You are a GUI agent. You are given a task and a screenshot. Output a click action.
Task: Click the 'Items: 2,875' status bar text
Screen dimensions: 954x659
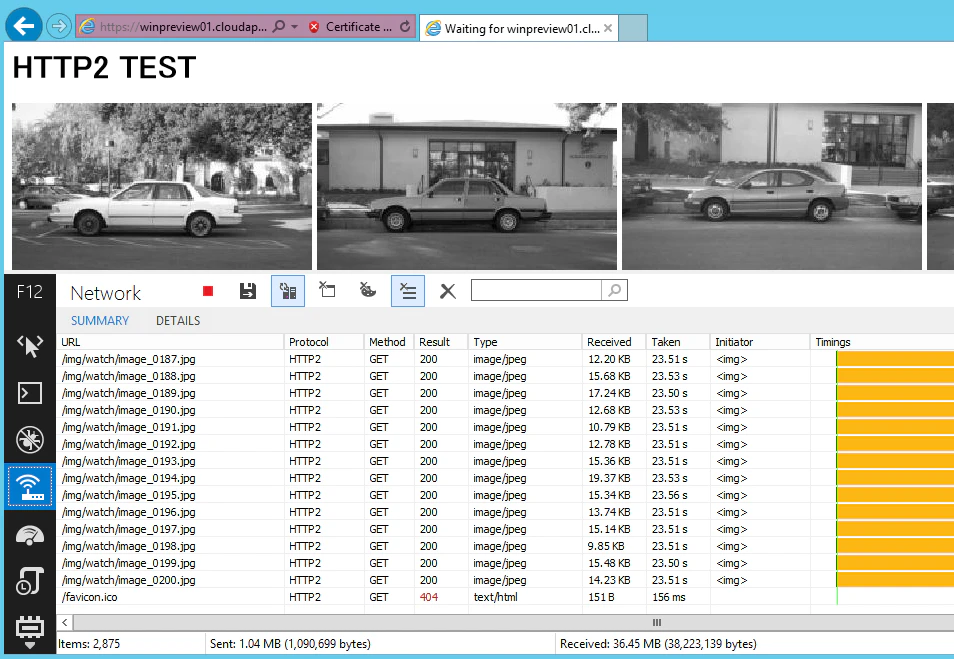(x=89, y=644)
